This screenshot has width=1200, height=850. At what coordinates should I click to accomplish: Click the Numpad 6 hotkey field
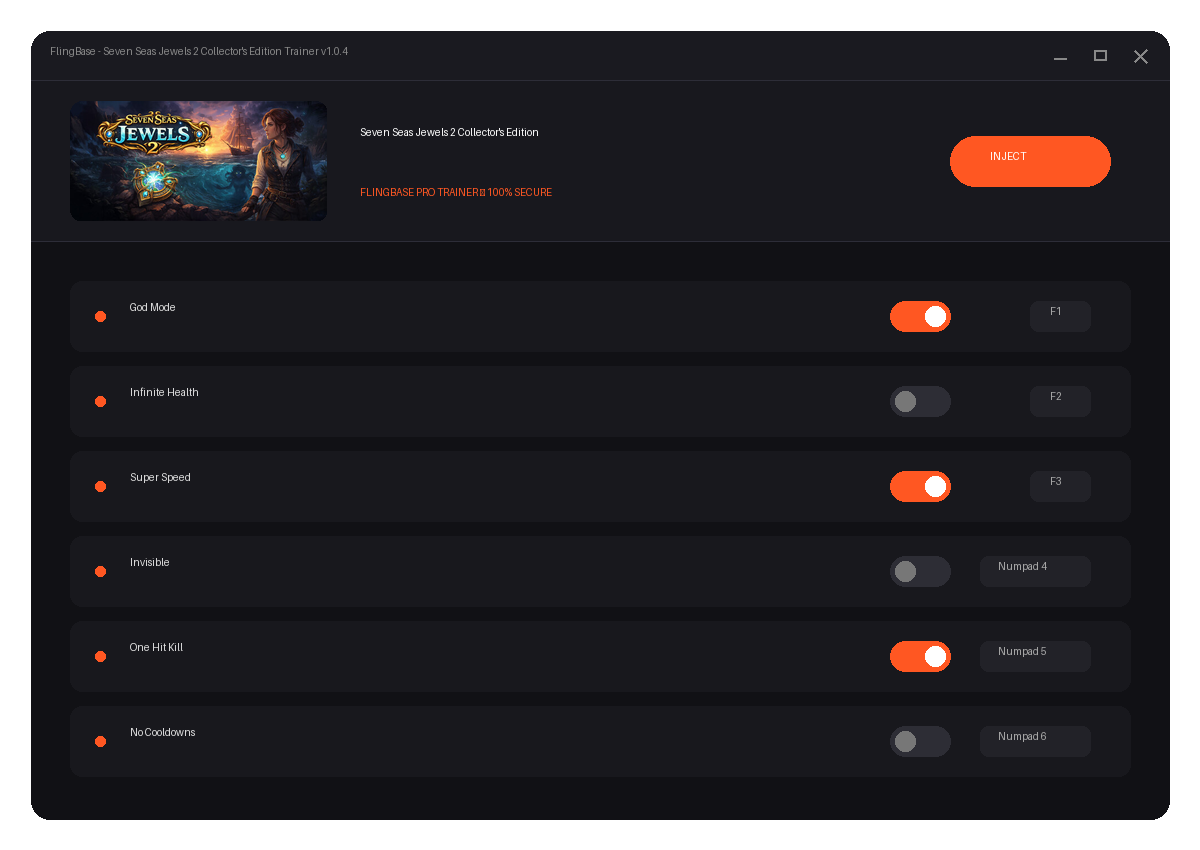tap(1035, 741)
